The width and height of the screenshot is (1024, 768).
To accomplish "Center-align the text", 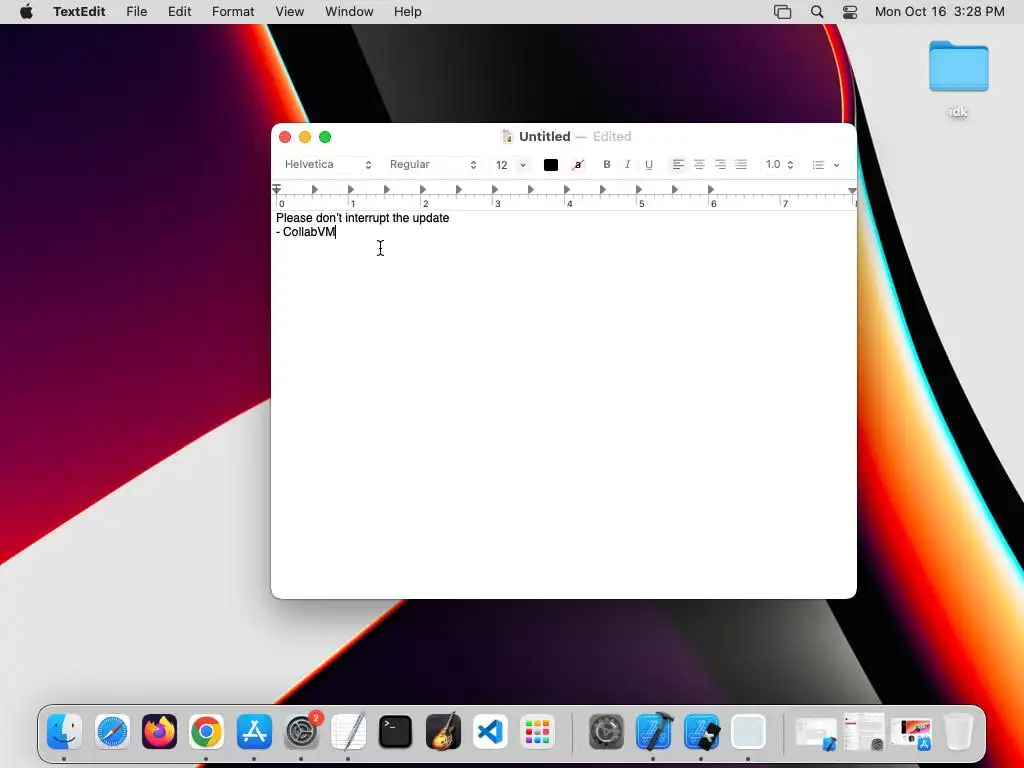I will click(x=699, y=165).
